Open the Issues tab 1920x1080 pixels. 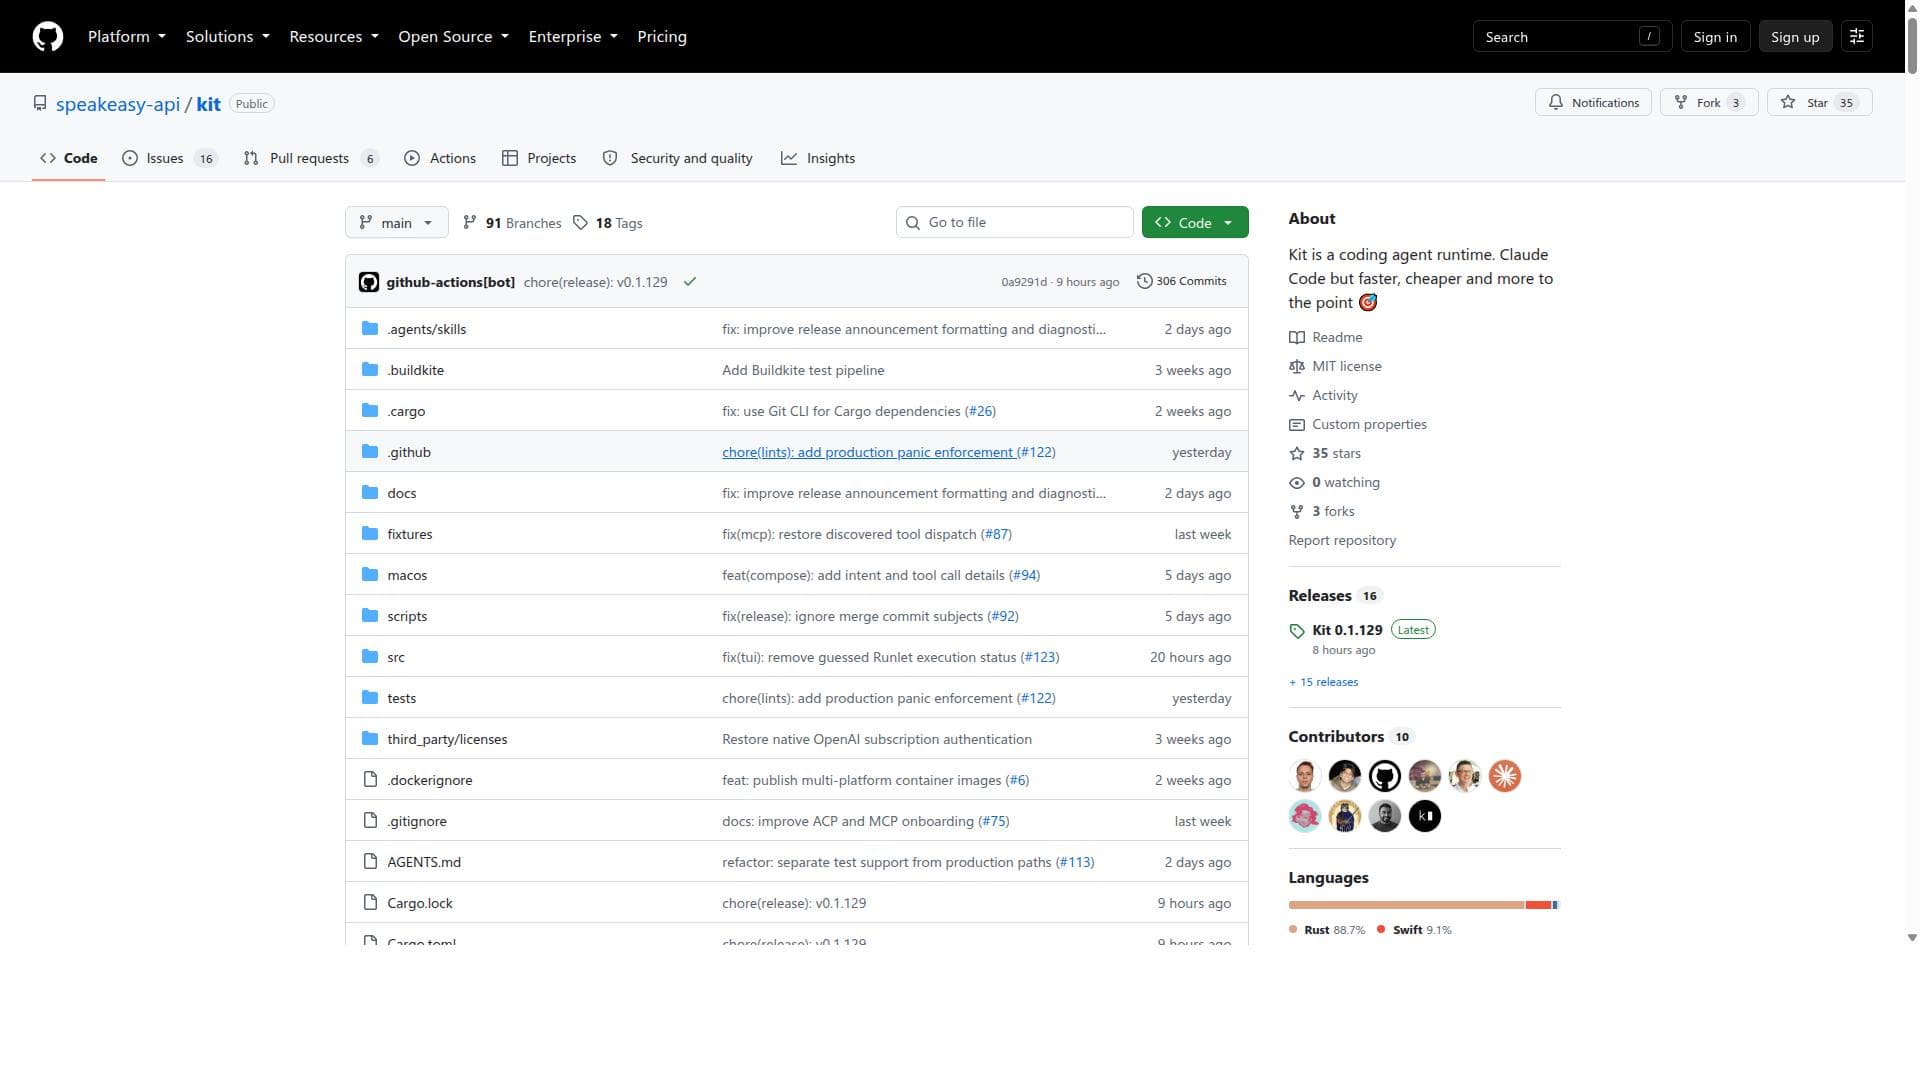pyautogui.click(x=169, y=158)
